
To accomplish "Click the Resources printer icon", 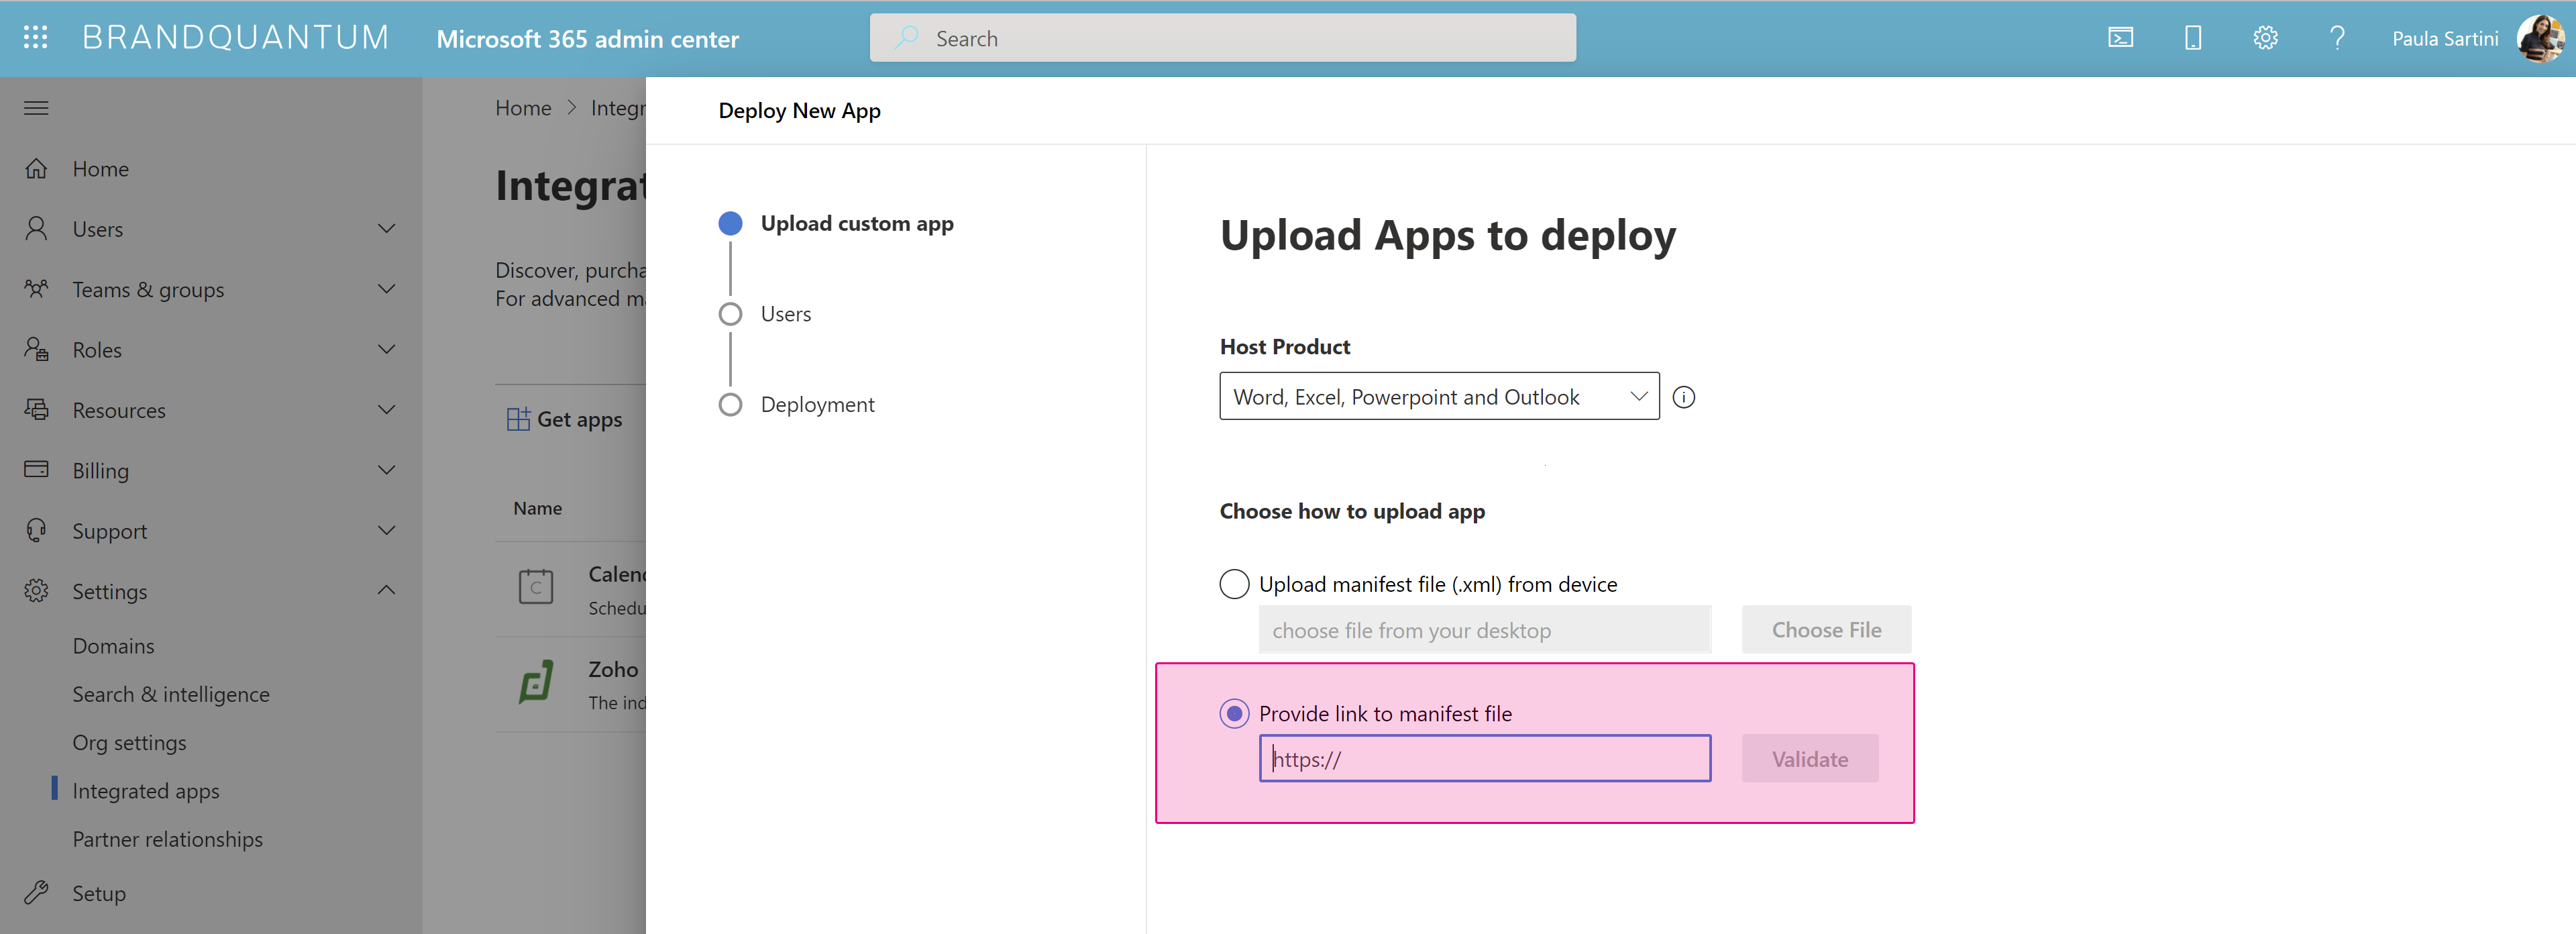I will point(36,410).
